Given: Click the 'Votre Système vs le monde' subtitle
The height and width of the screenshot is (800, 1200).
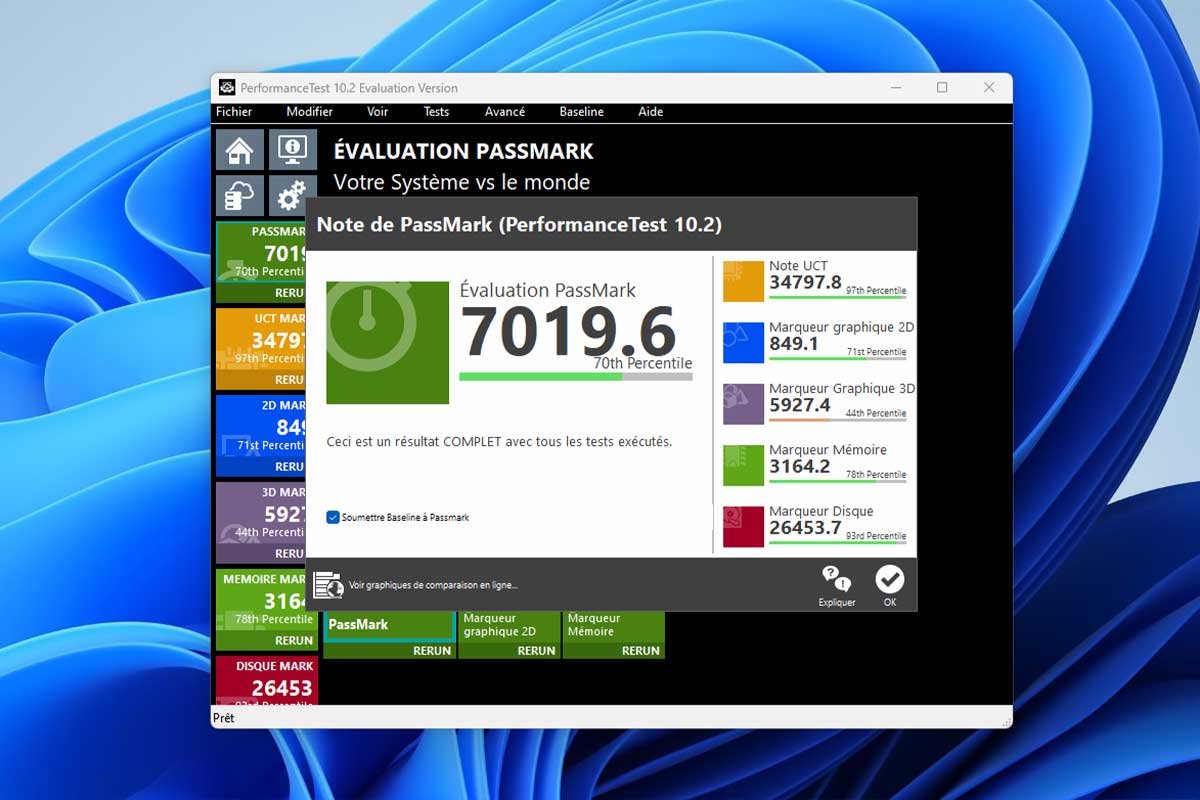Looking at the screenshot, I should (462, 182).
